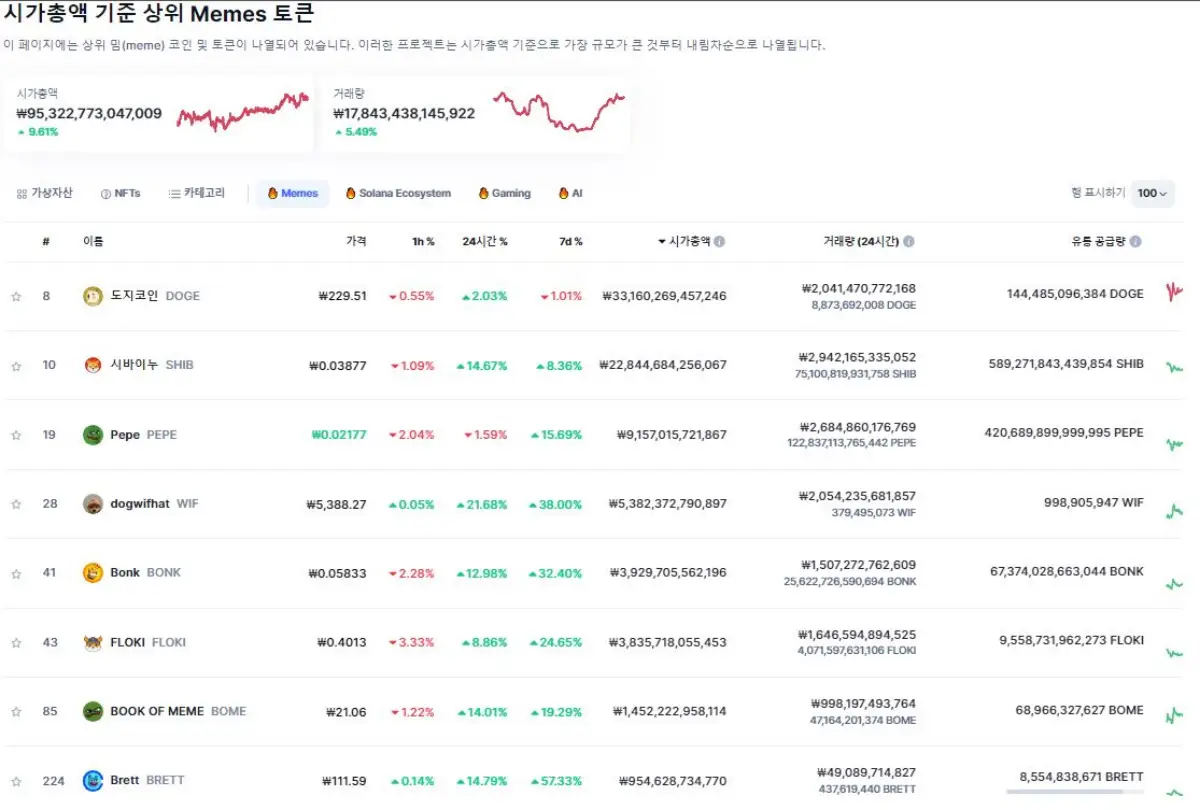Viewport: 1200px width, 810px height.
Task: Open the BOOK OF MEME BOME page
Action: coord(178,712)
